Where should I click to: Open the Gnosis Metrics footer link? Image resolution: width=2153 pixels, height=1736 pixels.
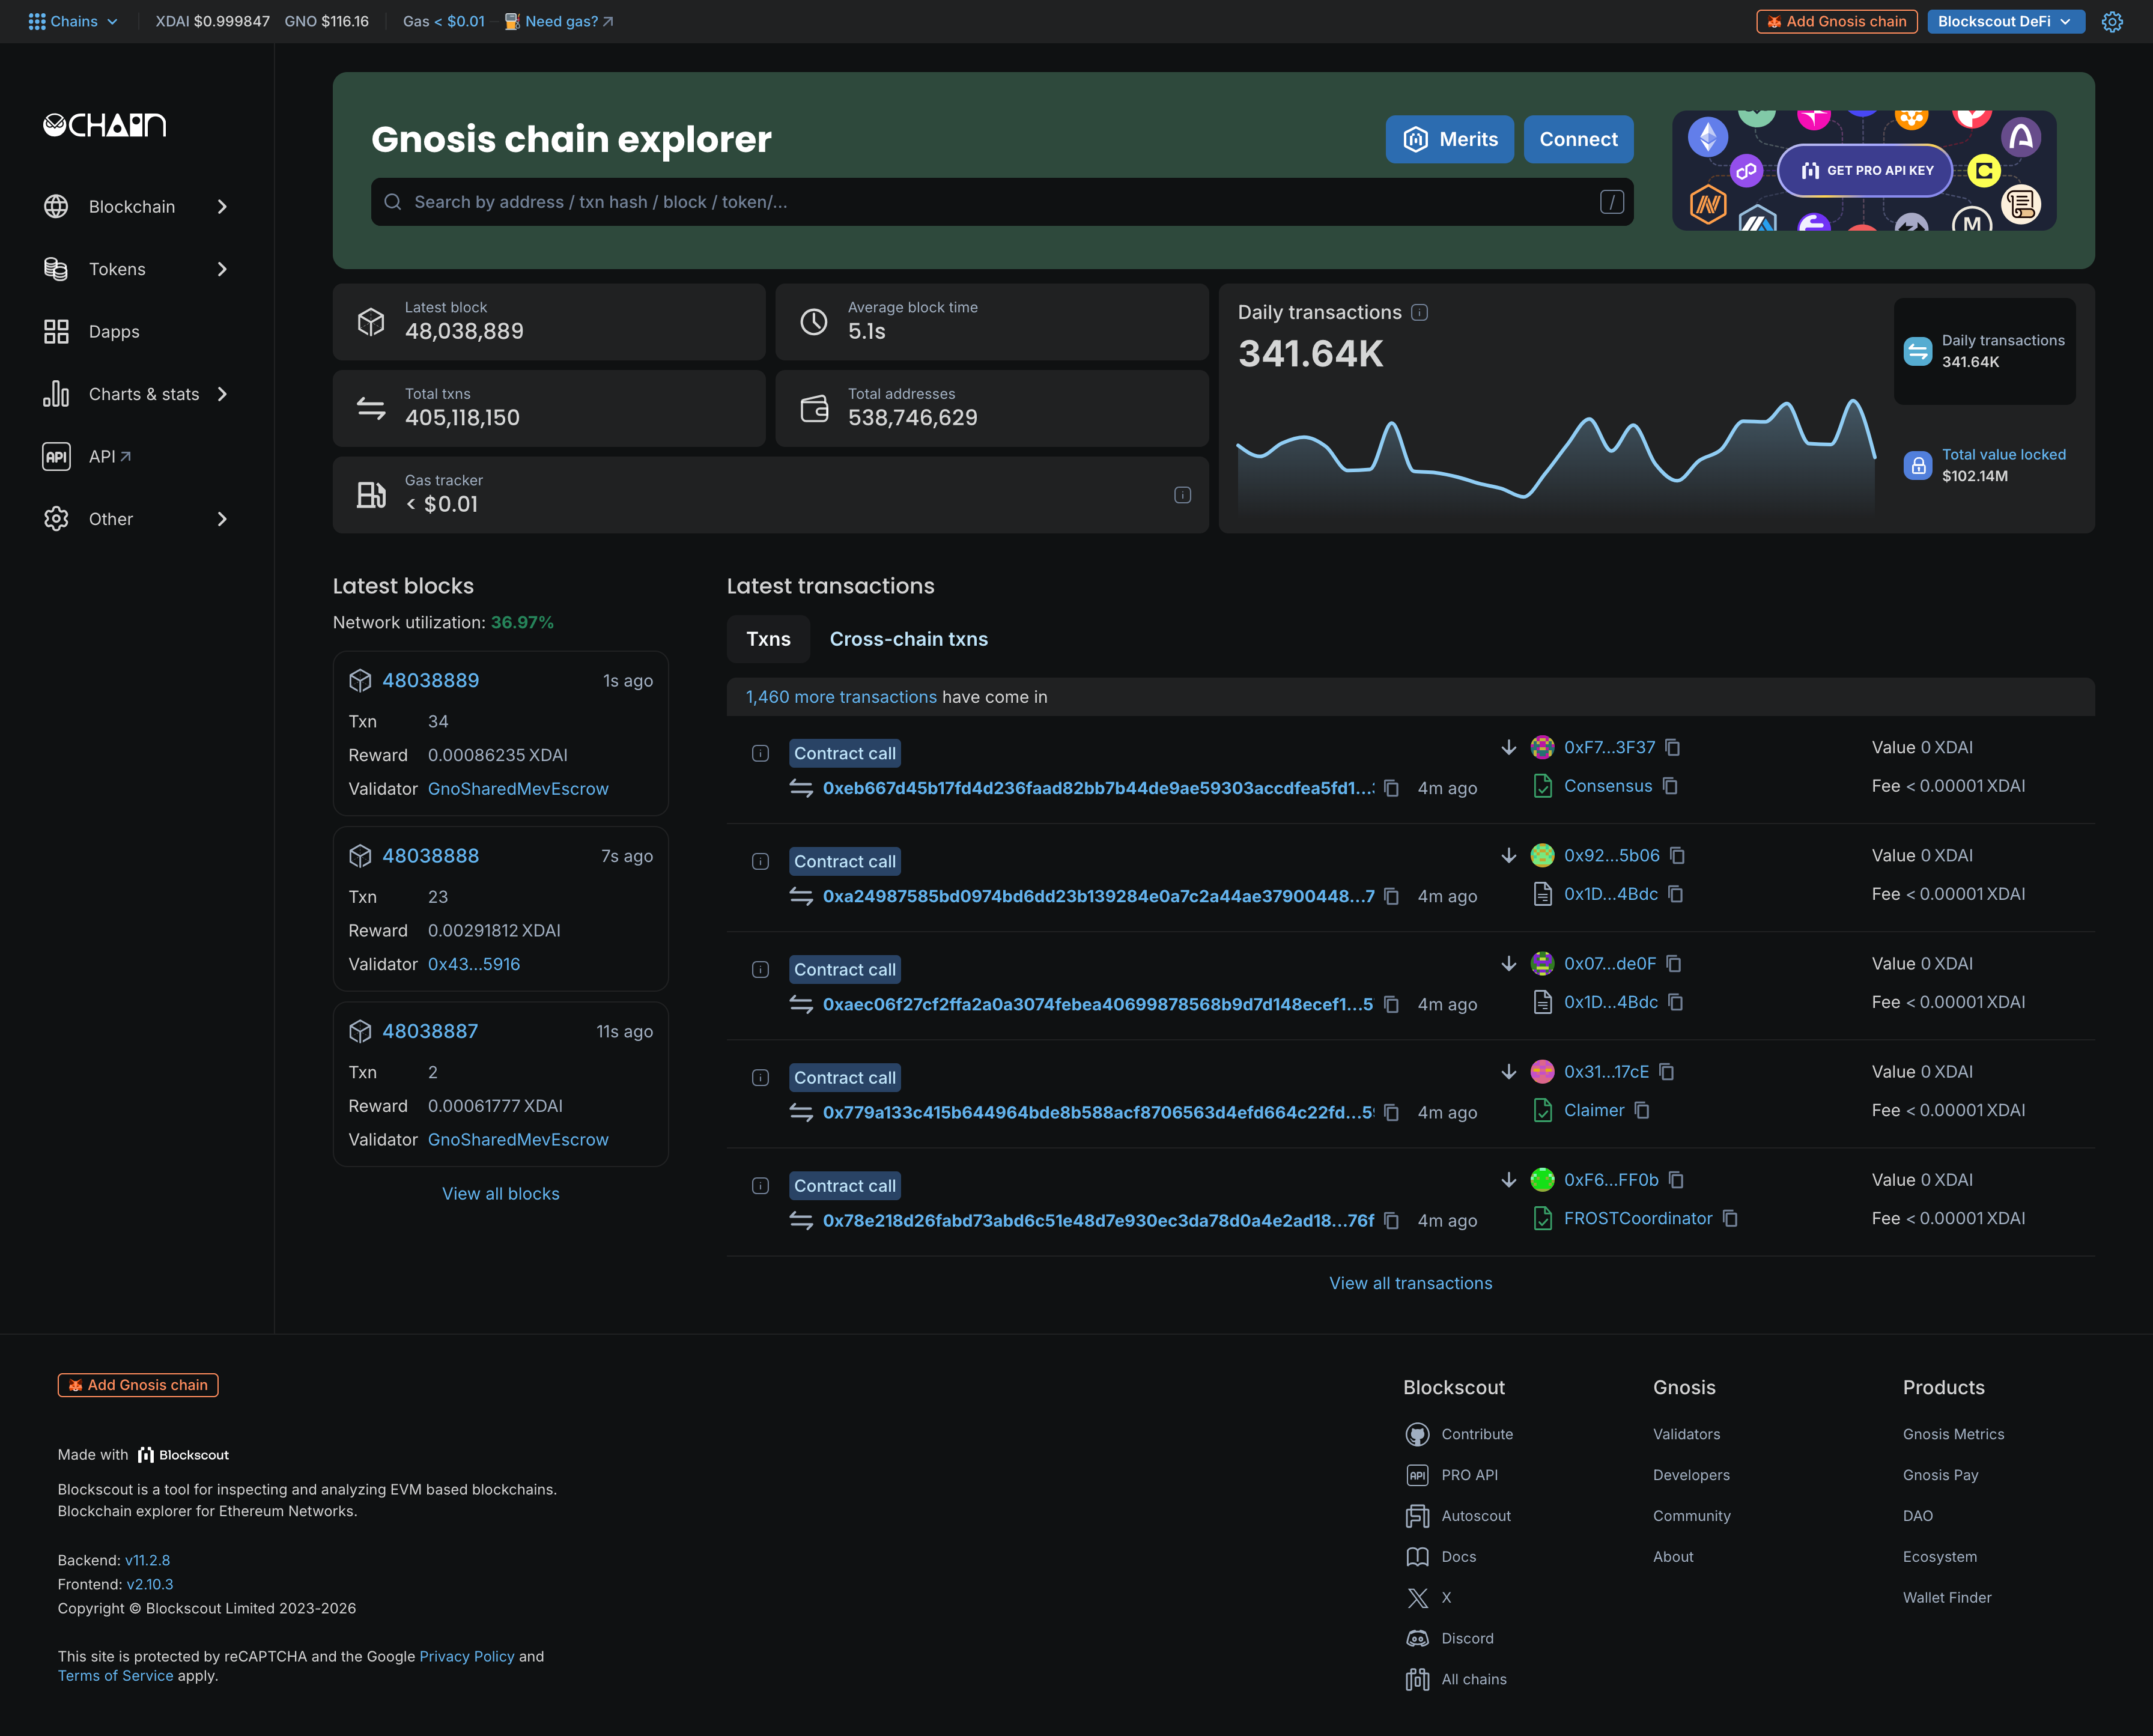[1954, 1434]
